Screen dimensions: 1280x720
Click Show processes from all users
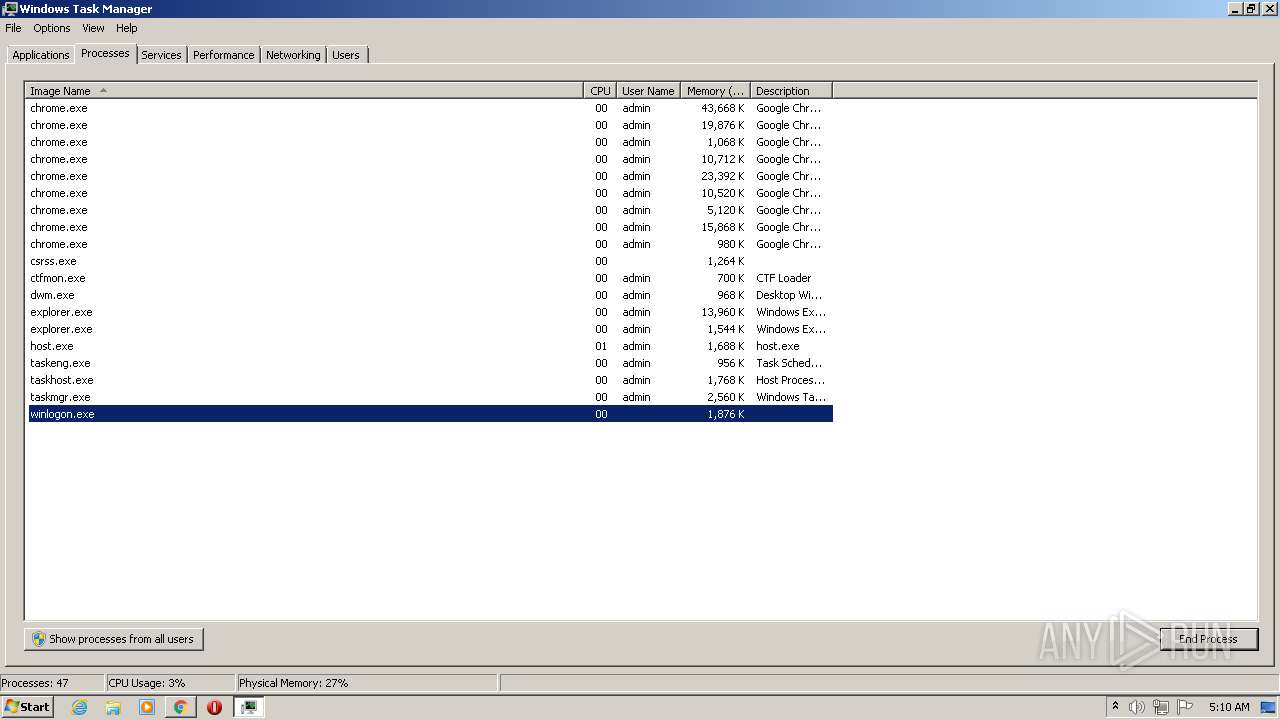[114, 639]
